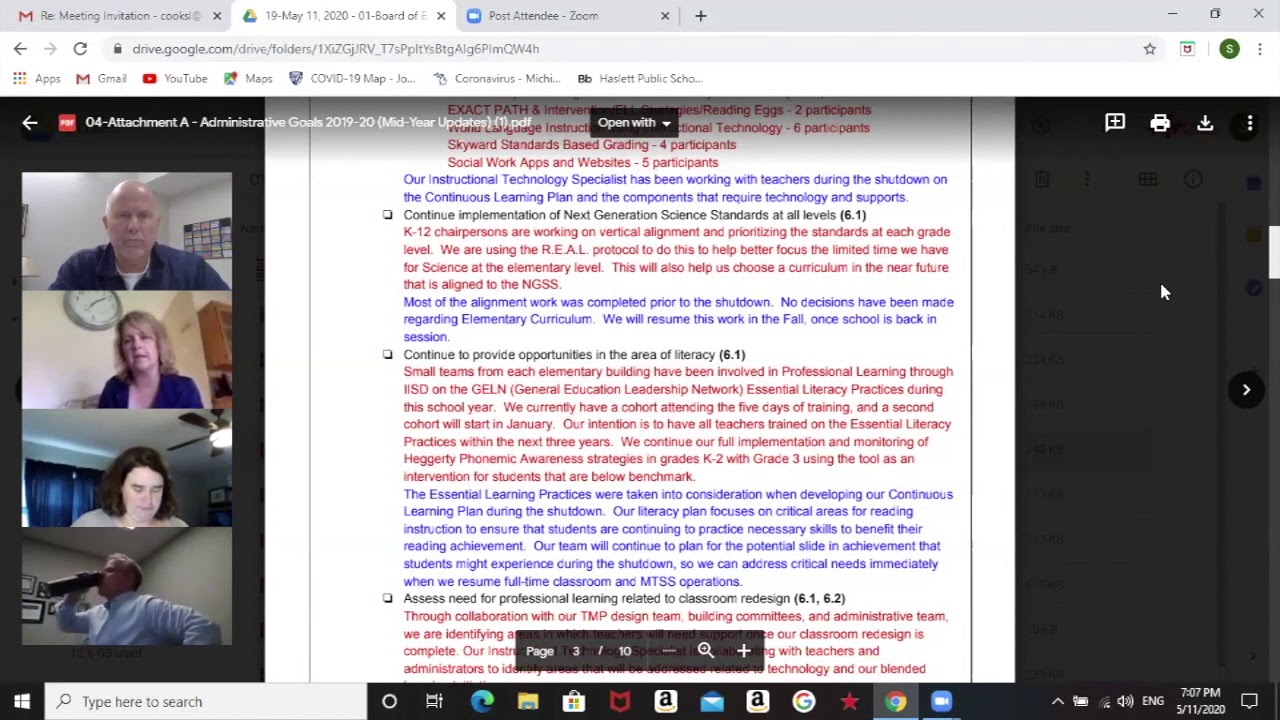Click the current page number field
The height and width of the screenshot is (720, 1280).
pyautogui.click(x=576, y=651)
